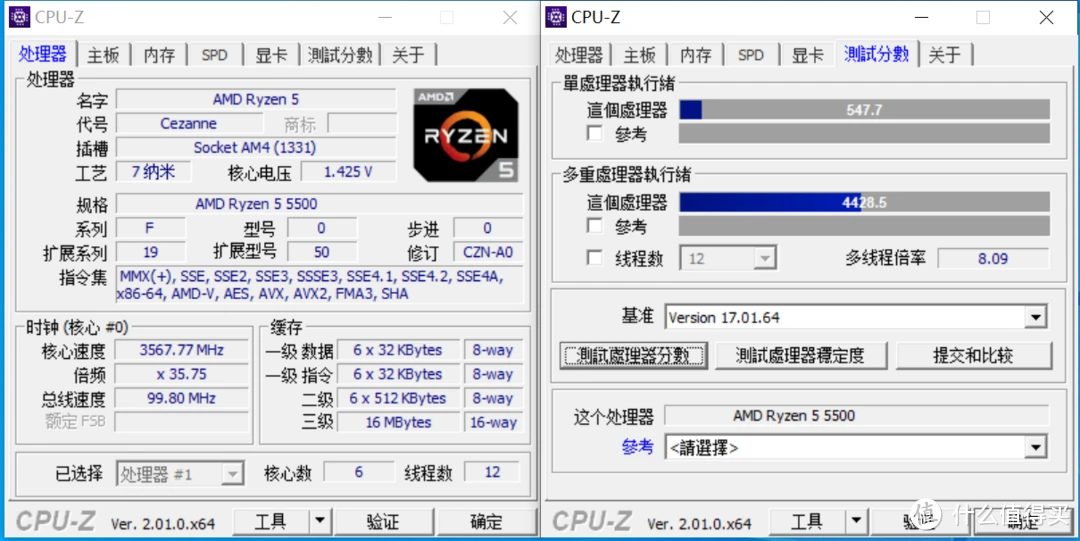Image resolution: width=1080 pixels, height=541 pixels.
Task: Click the 二级 cache value 6 x 512 KBytes
Action: click(398, 398)
